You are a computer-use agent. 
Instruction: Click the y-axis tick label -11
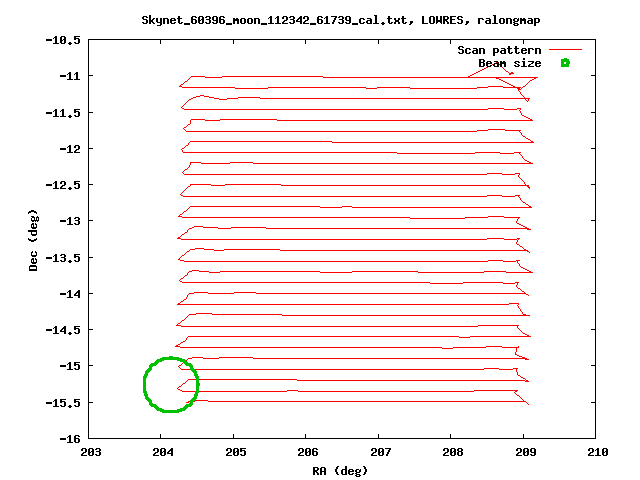[x=70, y=76]
